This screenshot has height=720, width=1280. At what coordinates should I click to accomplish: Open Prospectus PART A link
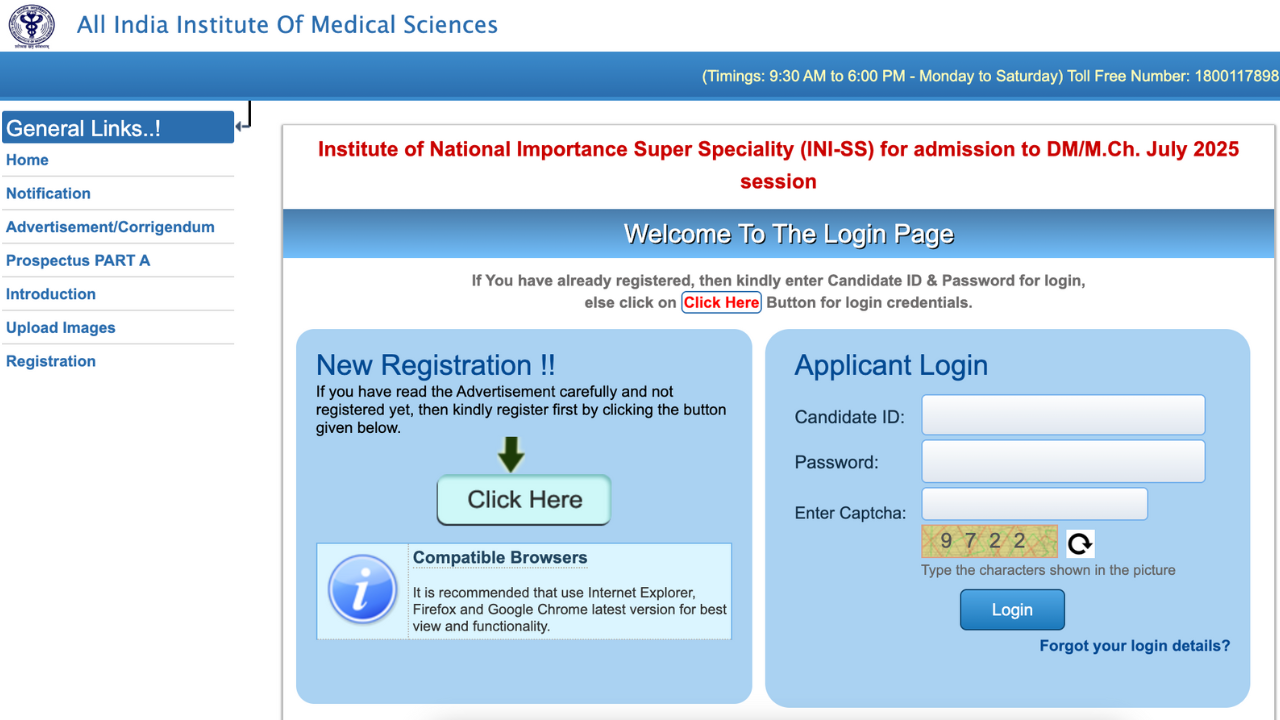click(x=78, y=261)
